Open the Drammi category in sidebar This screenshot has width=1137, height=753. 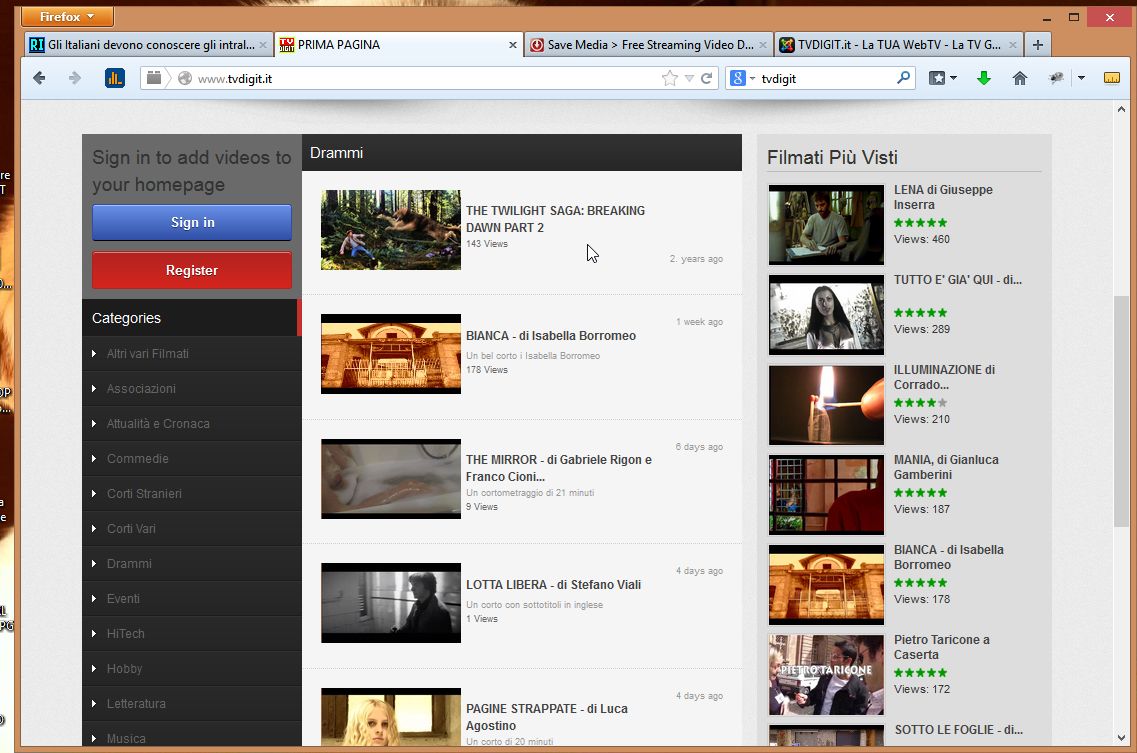[191, 564]
